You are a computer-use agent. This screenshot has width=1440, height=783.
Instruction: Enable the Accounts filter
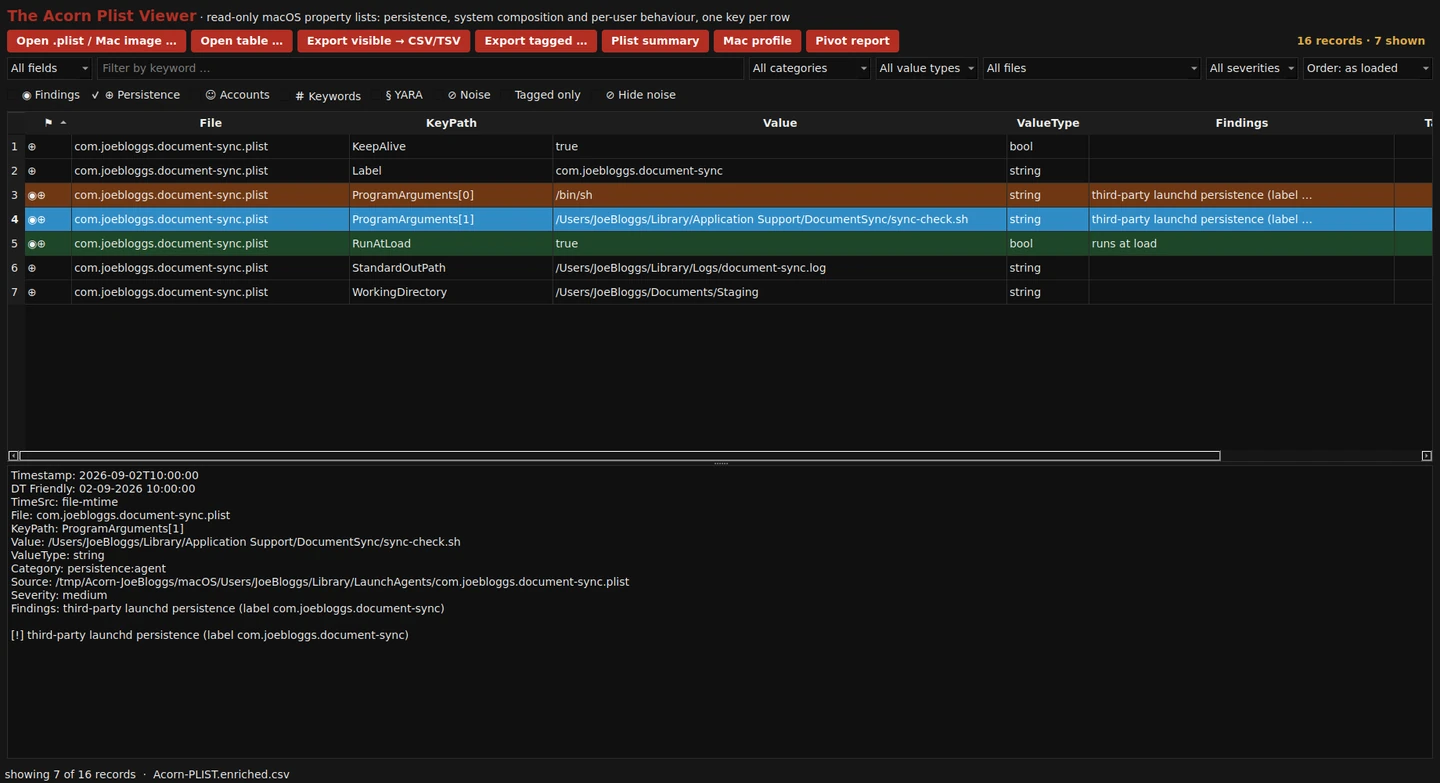tap(237, 95)
